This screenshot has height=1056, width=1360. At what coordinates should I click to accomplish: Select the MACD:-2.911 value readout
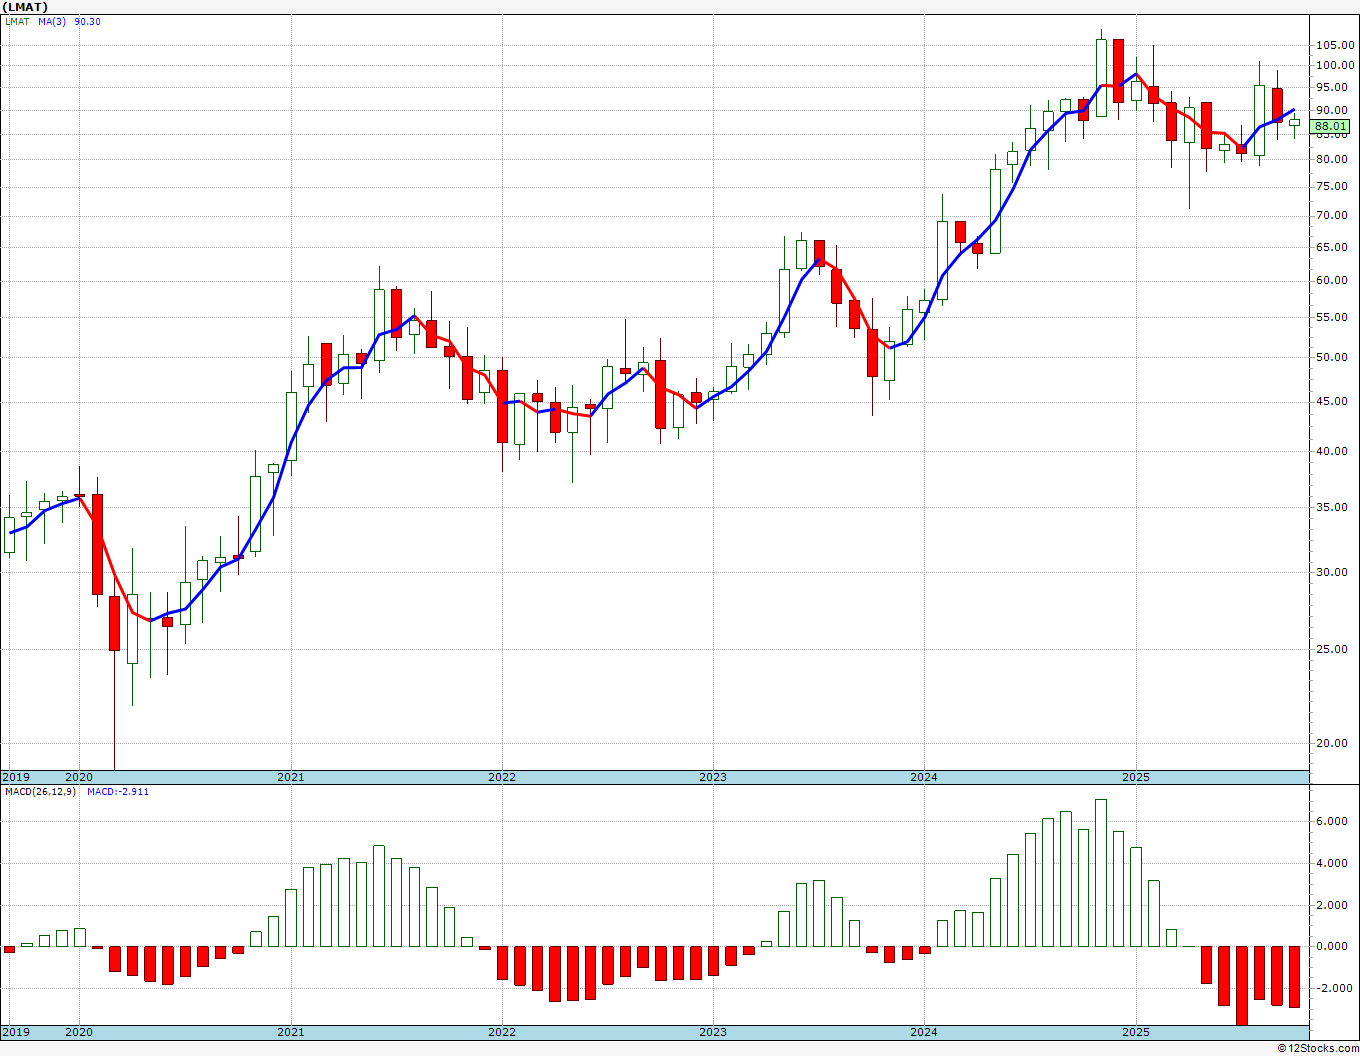(118, 792)
